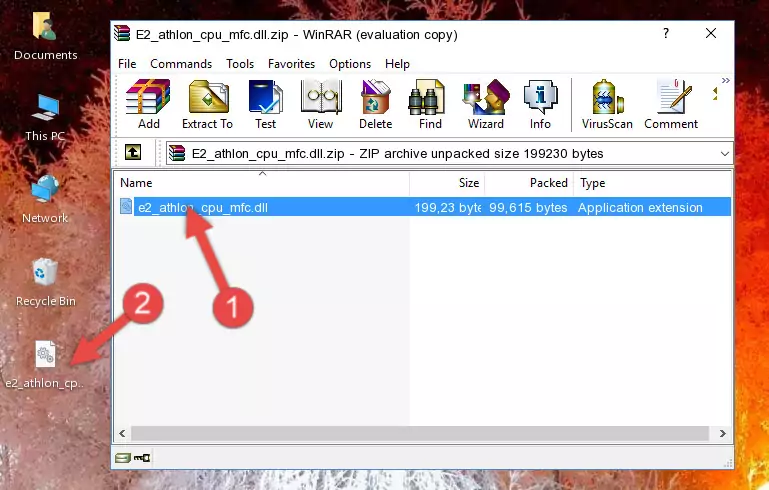
Task: Close the WinRAR window
Action: point(711,33)
